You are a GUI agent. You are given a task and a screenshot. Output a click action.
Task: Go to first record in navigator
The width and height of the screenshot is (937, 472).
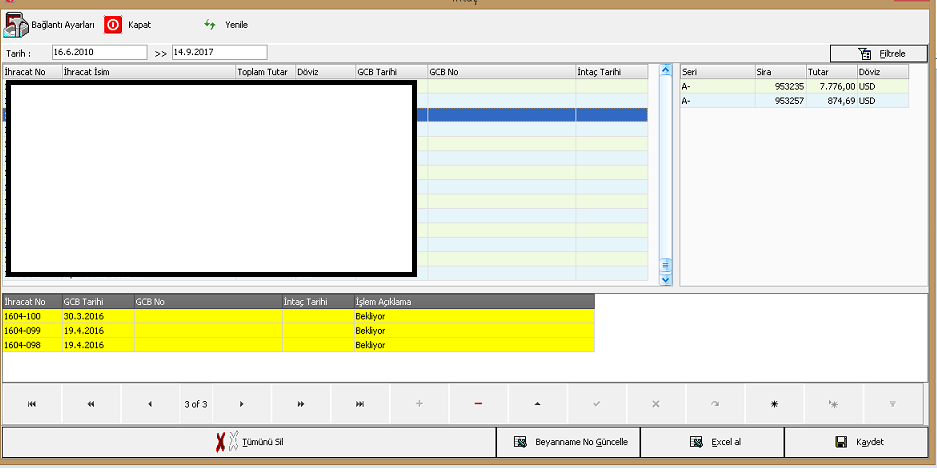32,404
